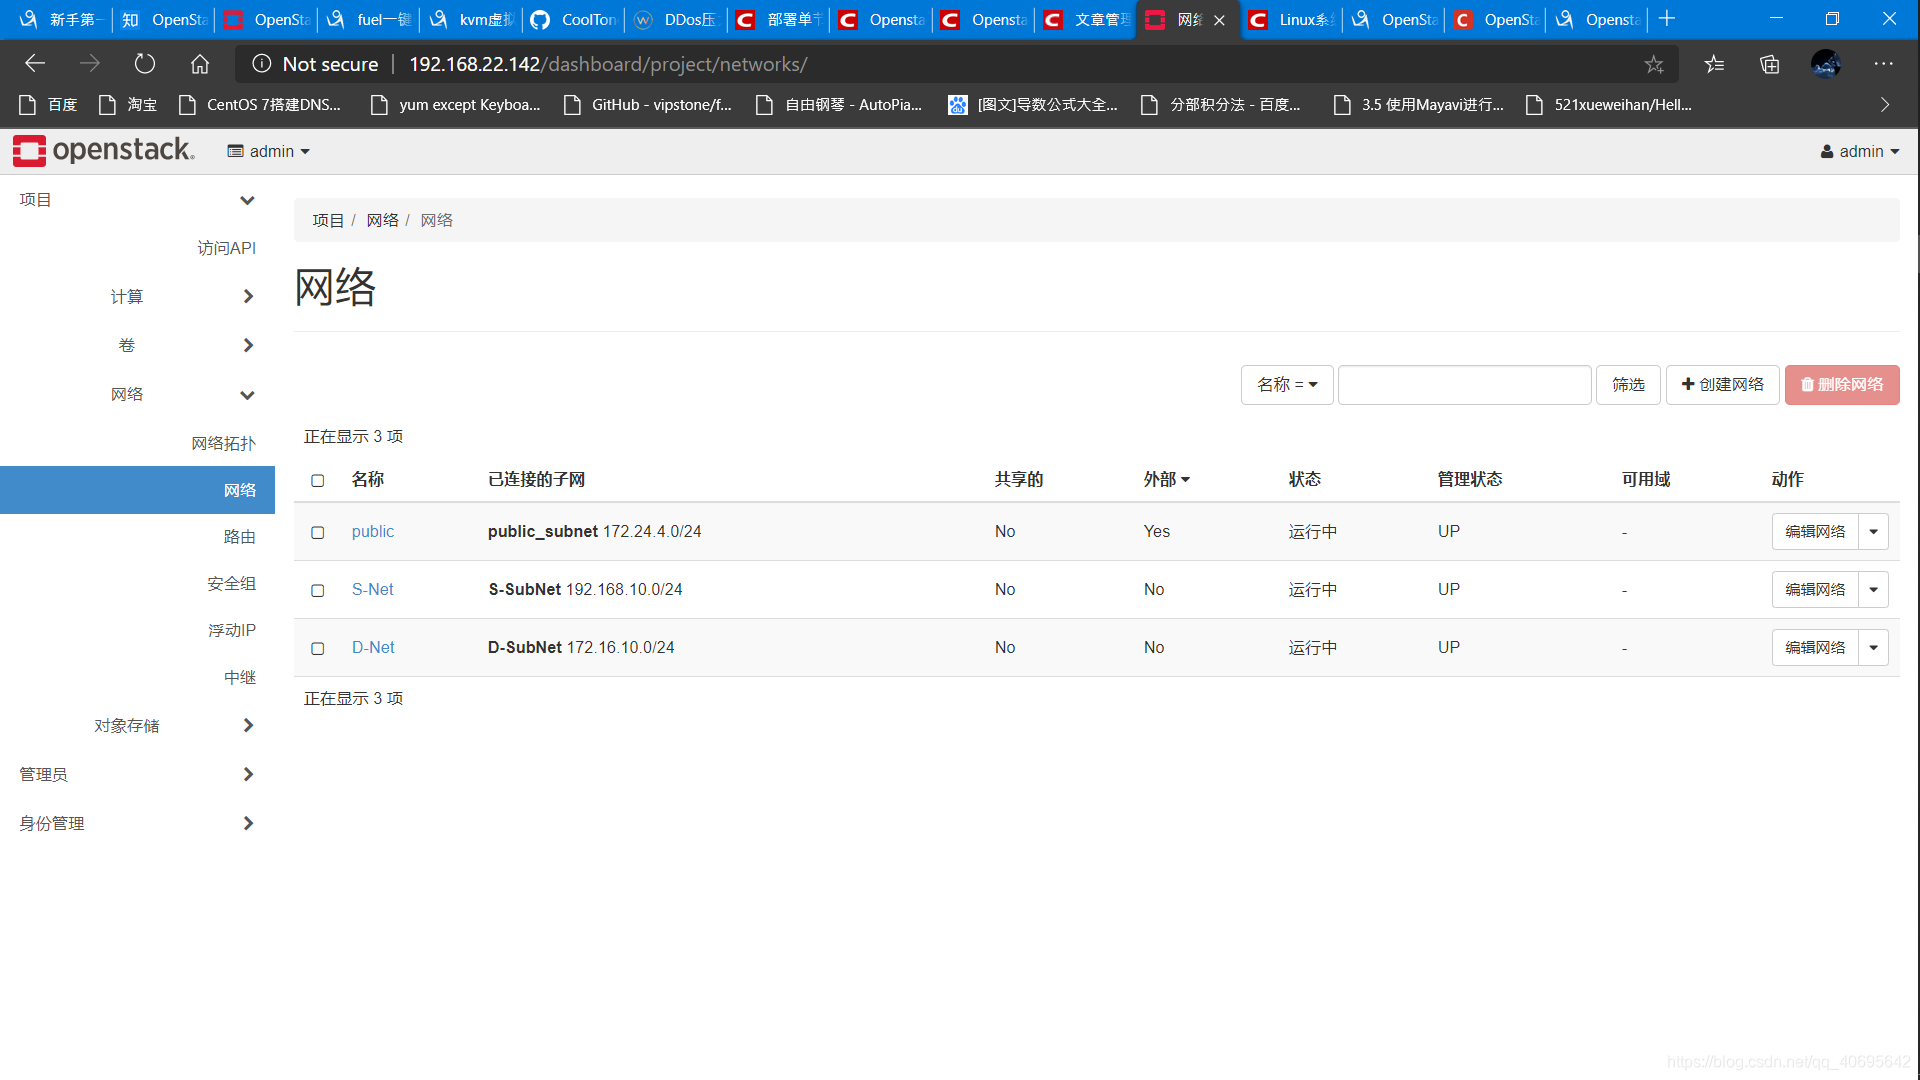The height and width of the screenshot is (1080, 1920).
Task: Sort by the 外部 column header
Action: tap(1166, 480)
